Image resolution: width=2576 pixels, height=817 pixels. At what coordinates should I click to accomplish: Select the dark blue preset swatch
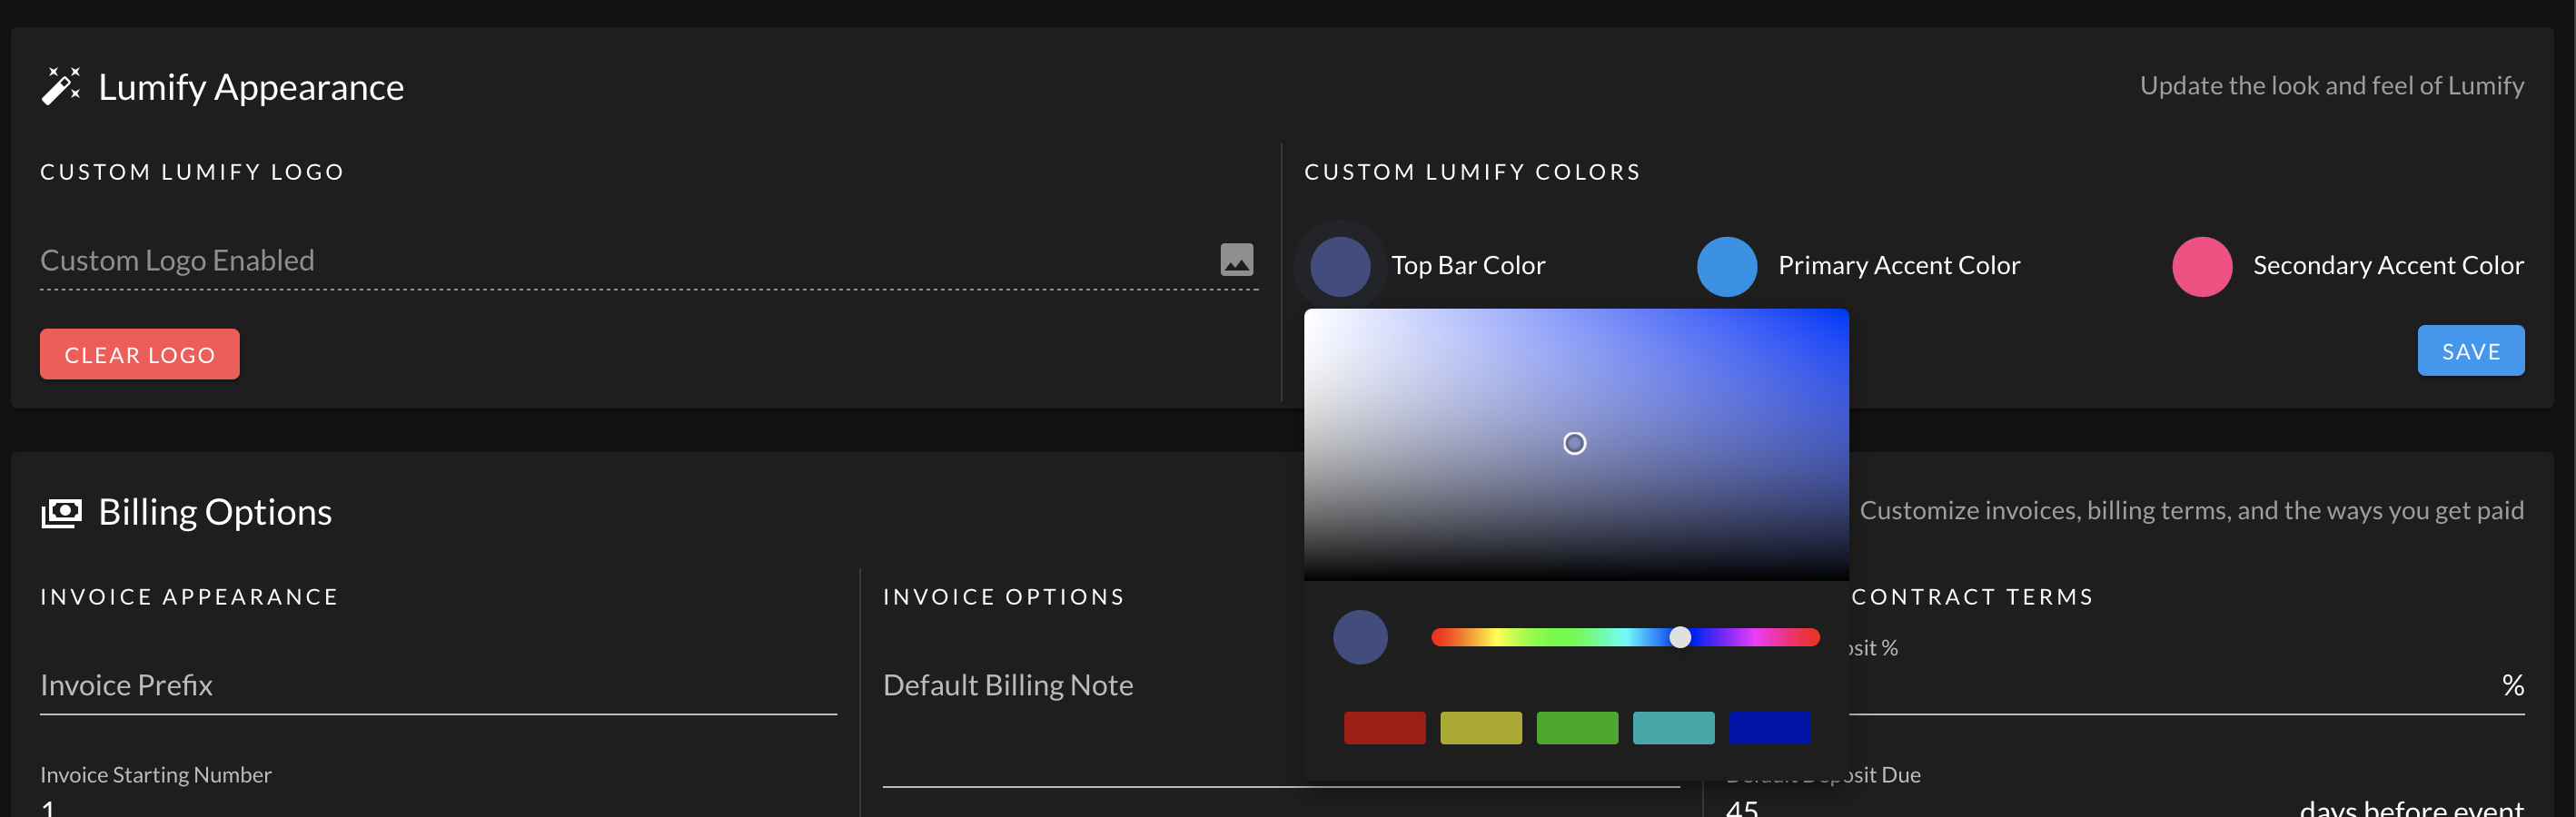click(1769, 727)
